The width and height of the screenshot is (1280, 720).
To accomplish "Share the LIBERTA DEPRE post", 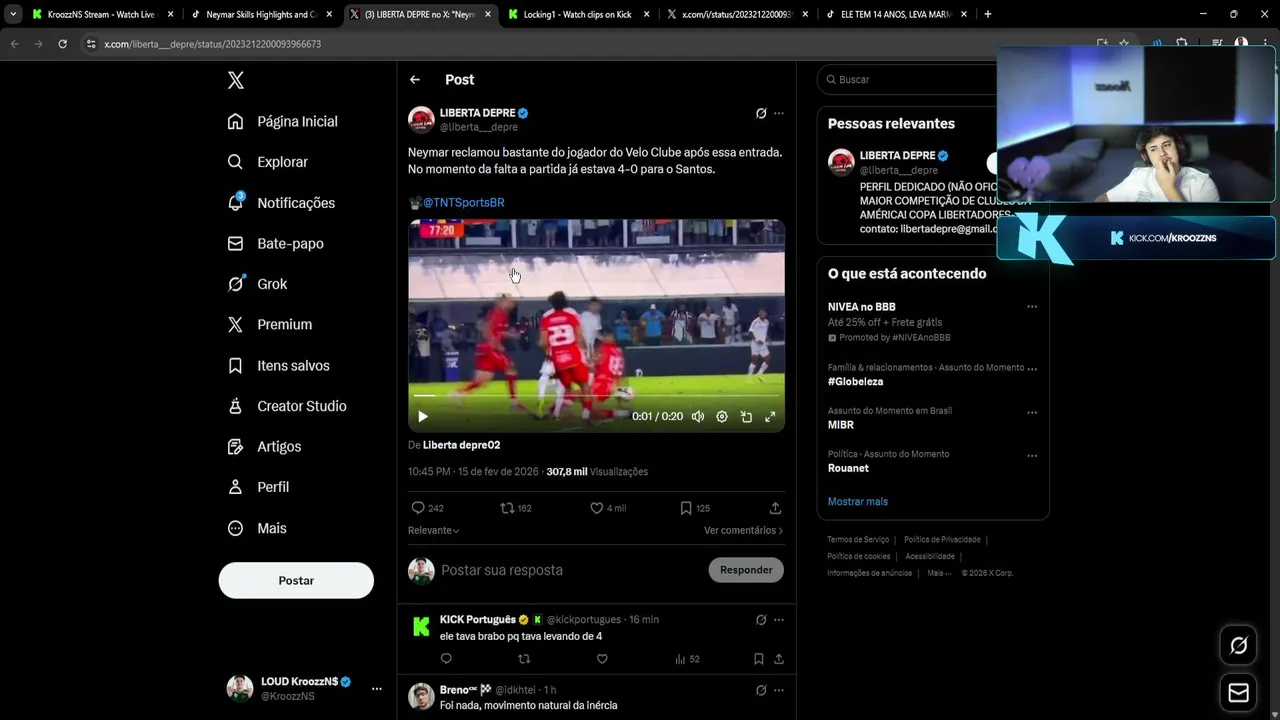I will click(775, 508).
